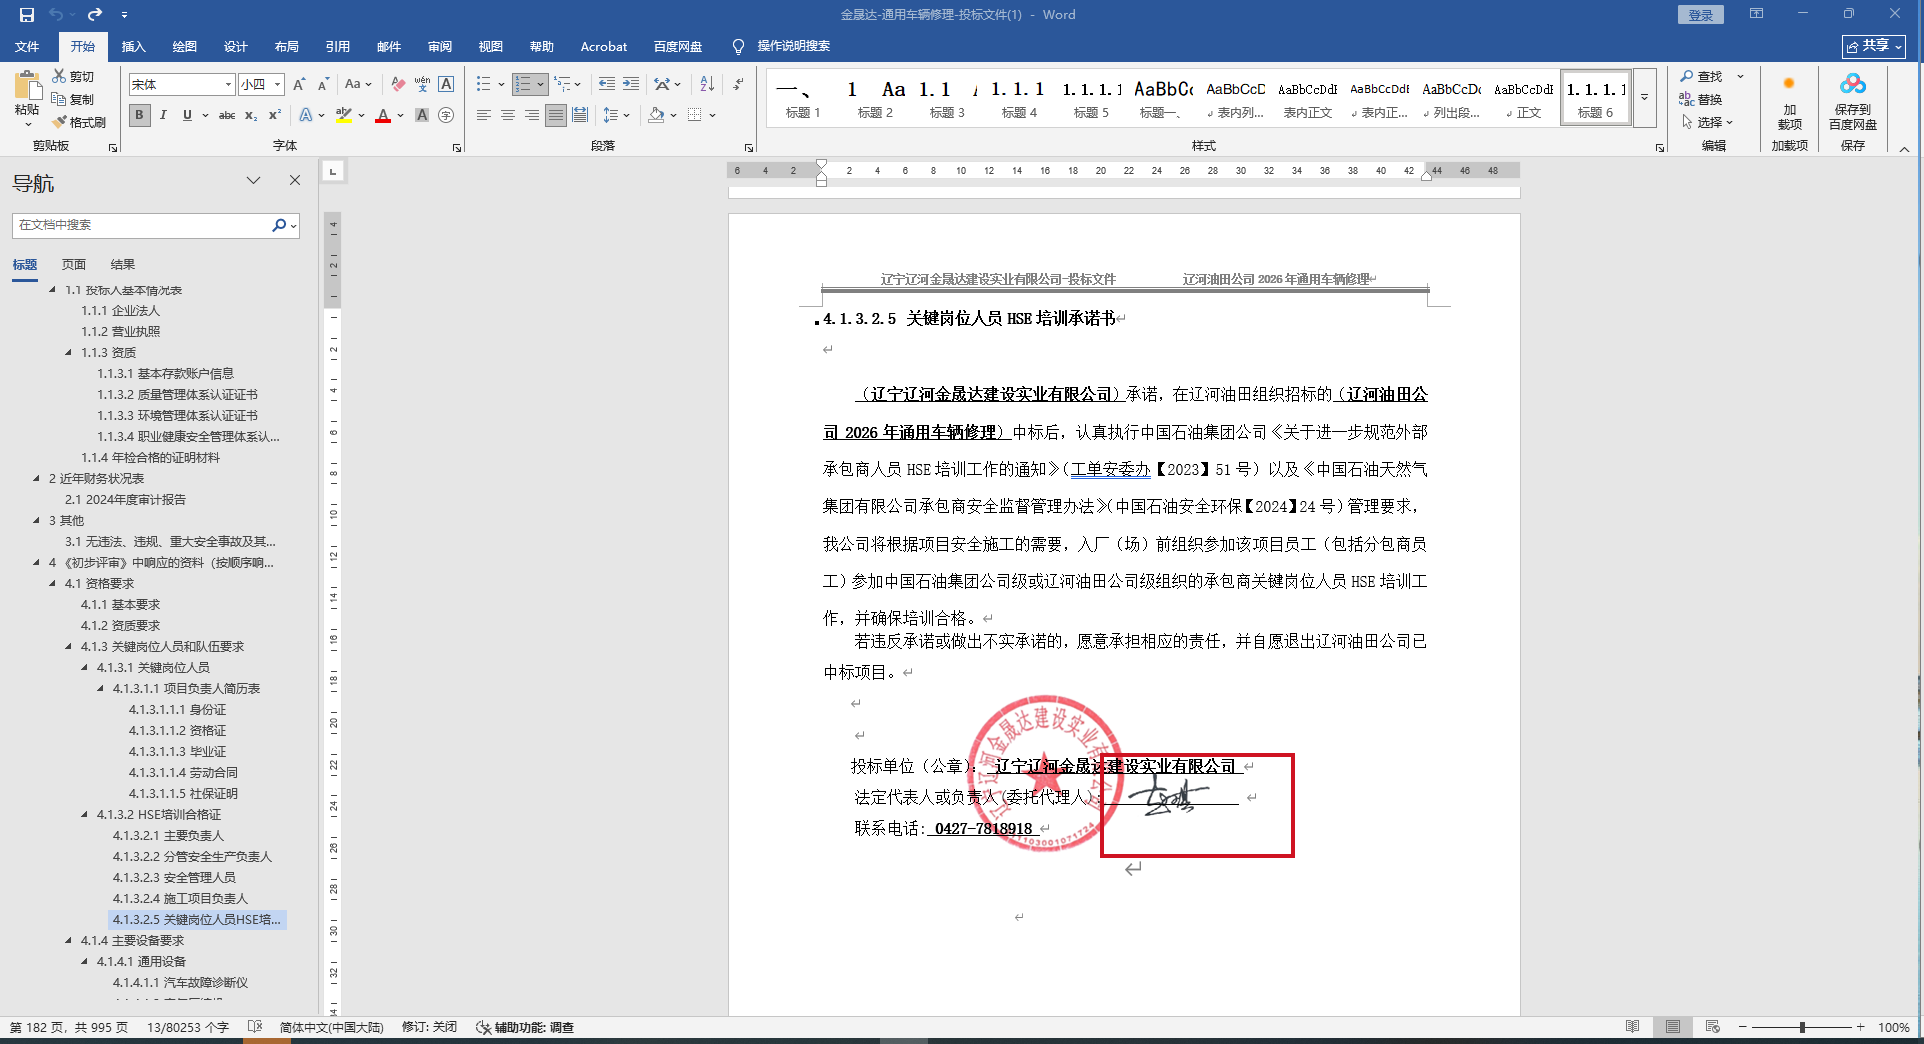Click the 工单安委办 underlined text in document
The height and width of the screenshot is (1044, 1924).
[1110, 469]
